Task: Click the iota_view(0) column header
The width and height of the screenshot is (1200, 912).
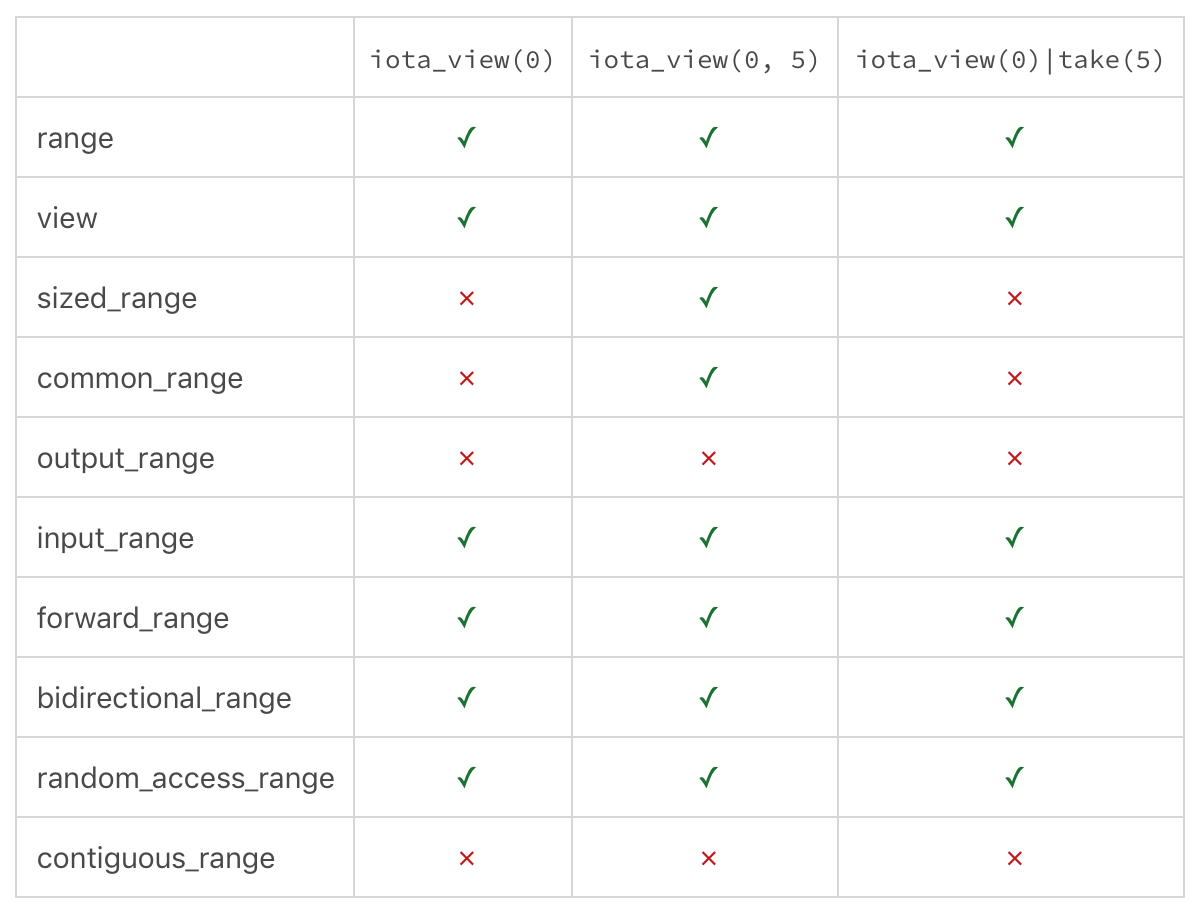Action: 462,60
